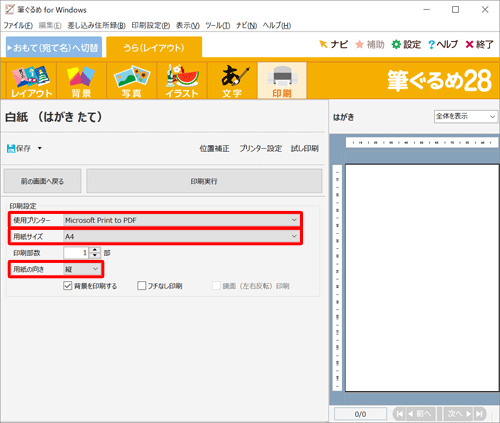Click the 印刷部数 number field
The height and width of the screenshot is (423, 500).
tap(77, 253)
